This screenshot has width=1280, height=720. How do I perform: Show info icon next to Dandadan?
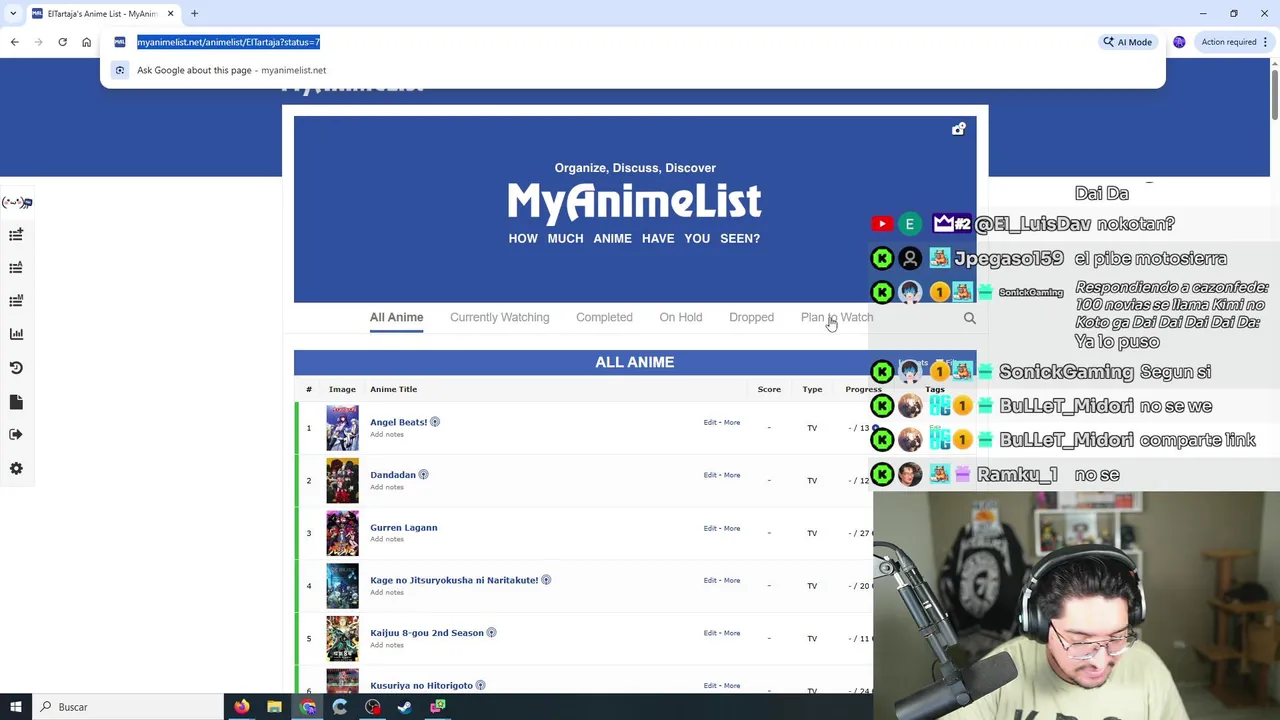423,475
